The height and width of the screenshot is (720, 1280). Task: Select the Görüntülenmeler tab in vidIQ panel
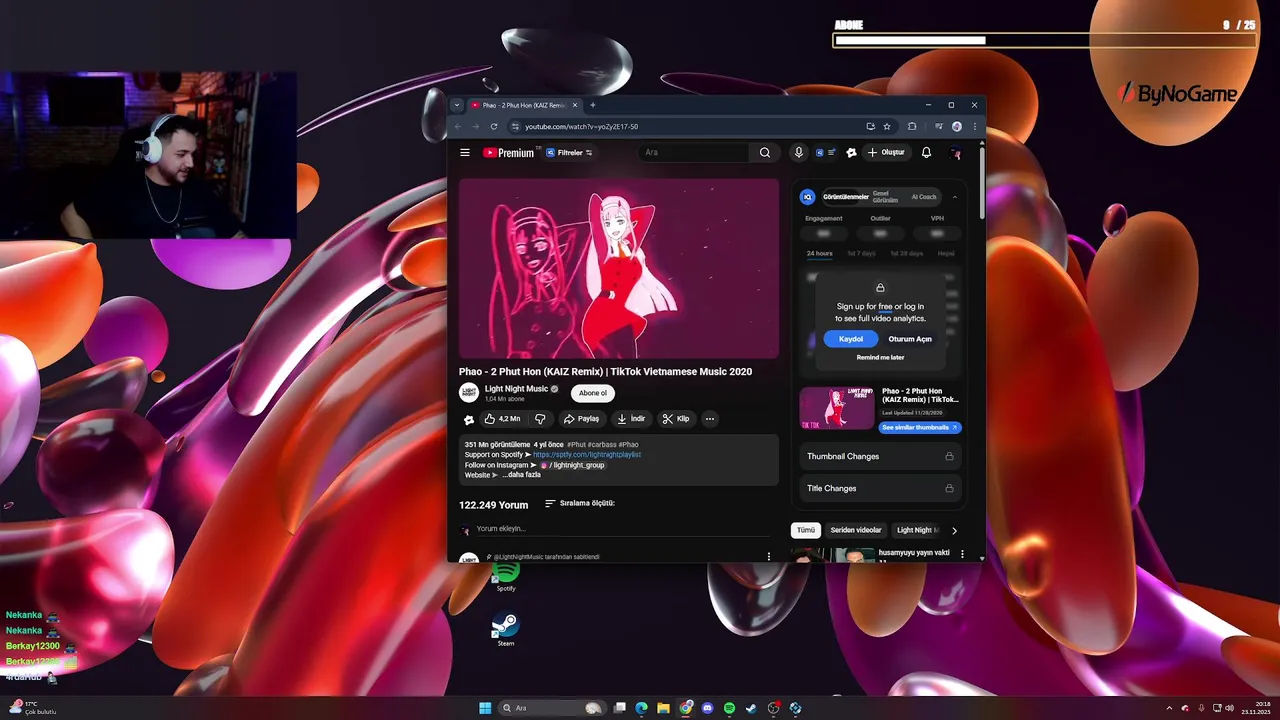pyautogui.click(x=846, y=197)
